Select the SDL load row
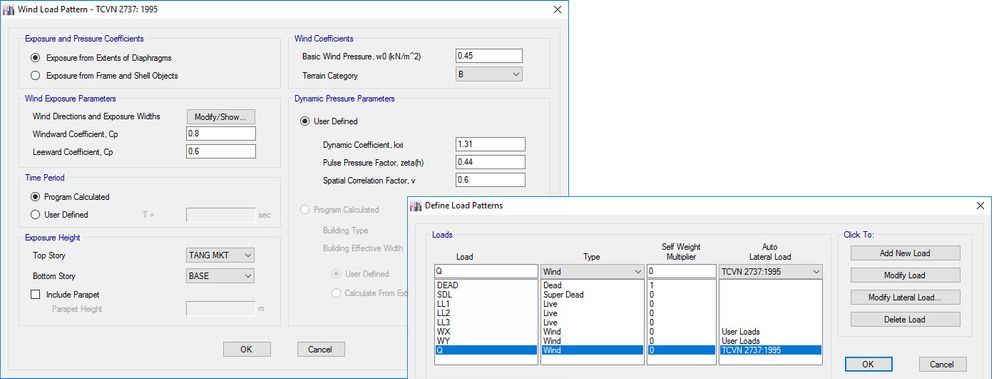999x379 pixels. [486, 295]
